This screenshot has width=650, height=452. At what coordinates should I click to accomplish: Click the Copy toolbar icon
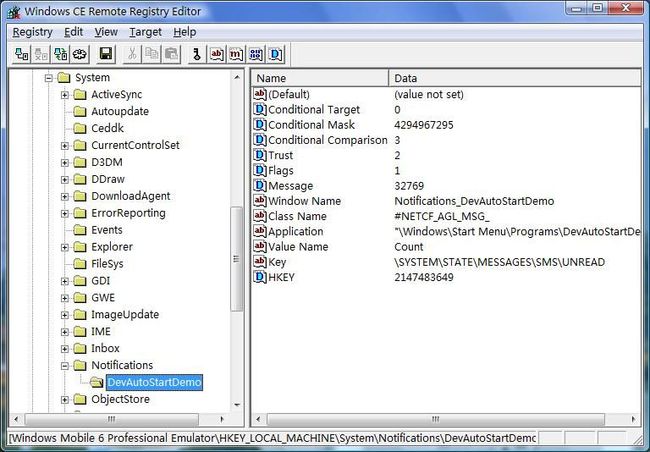(x=152, y=54)
